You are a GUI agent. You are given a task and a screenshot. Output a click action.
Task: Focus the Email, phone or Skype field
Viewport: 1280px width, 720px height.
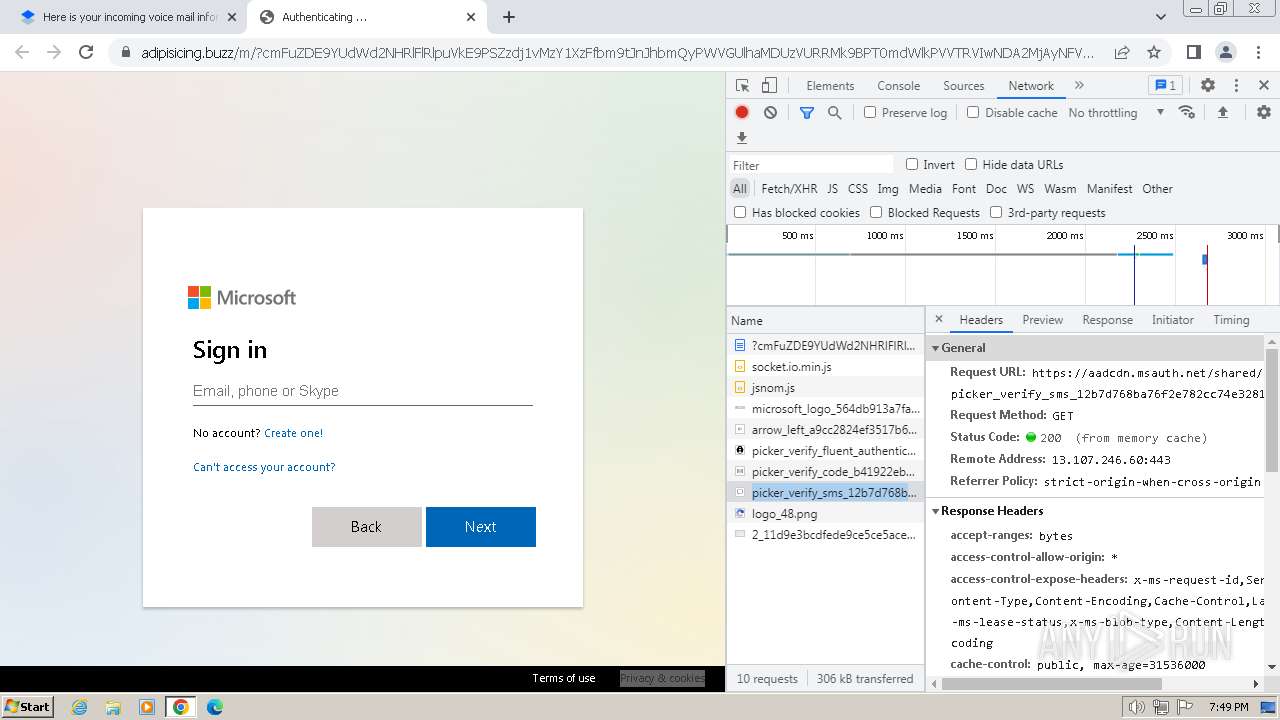362,391
